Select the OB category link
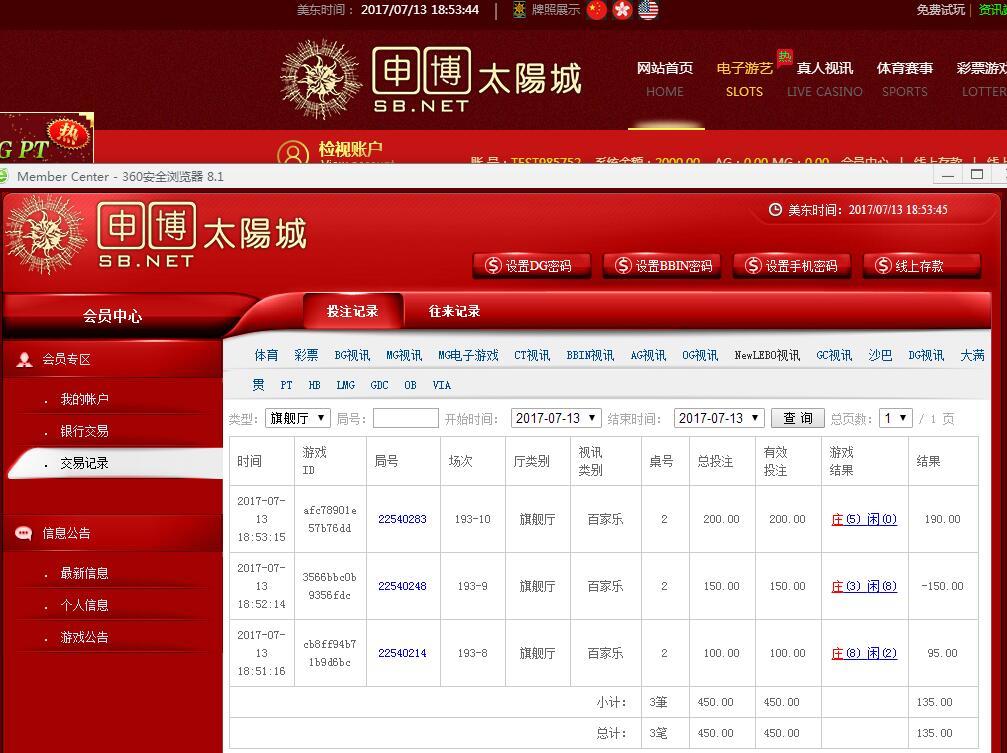Image resolution: width=1007 pixels, height=753 pixels. coord(410,385)
